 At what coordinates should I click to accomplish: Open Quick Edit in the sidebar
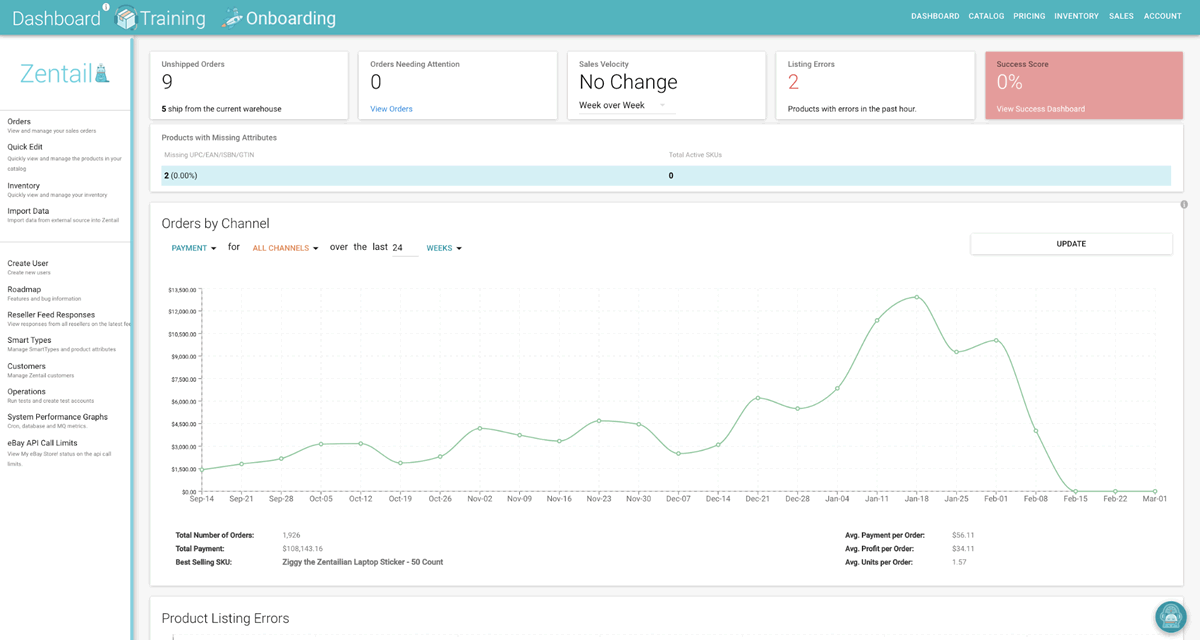pos(25,147)
